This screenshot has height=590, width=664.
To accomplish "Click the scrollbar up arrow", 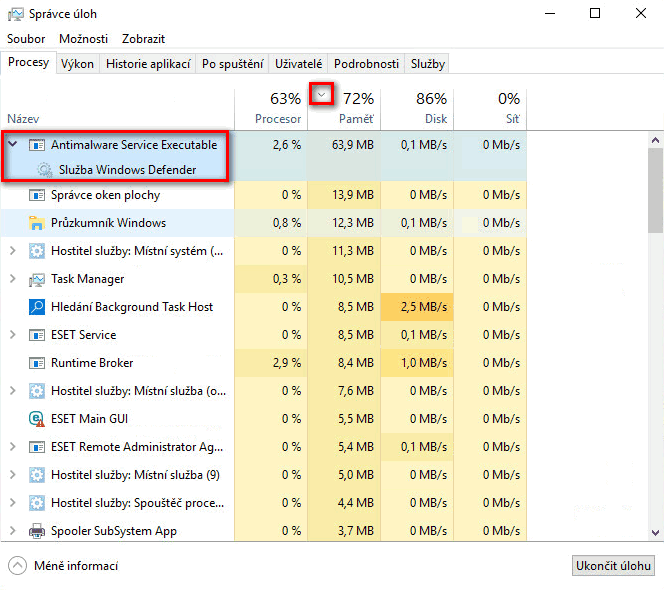I will click(656, 140).
